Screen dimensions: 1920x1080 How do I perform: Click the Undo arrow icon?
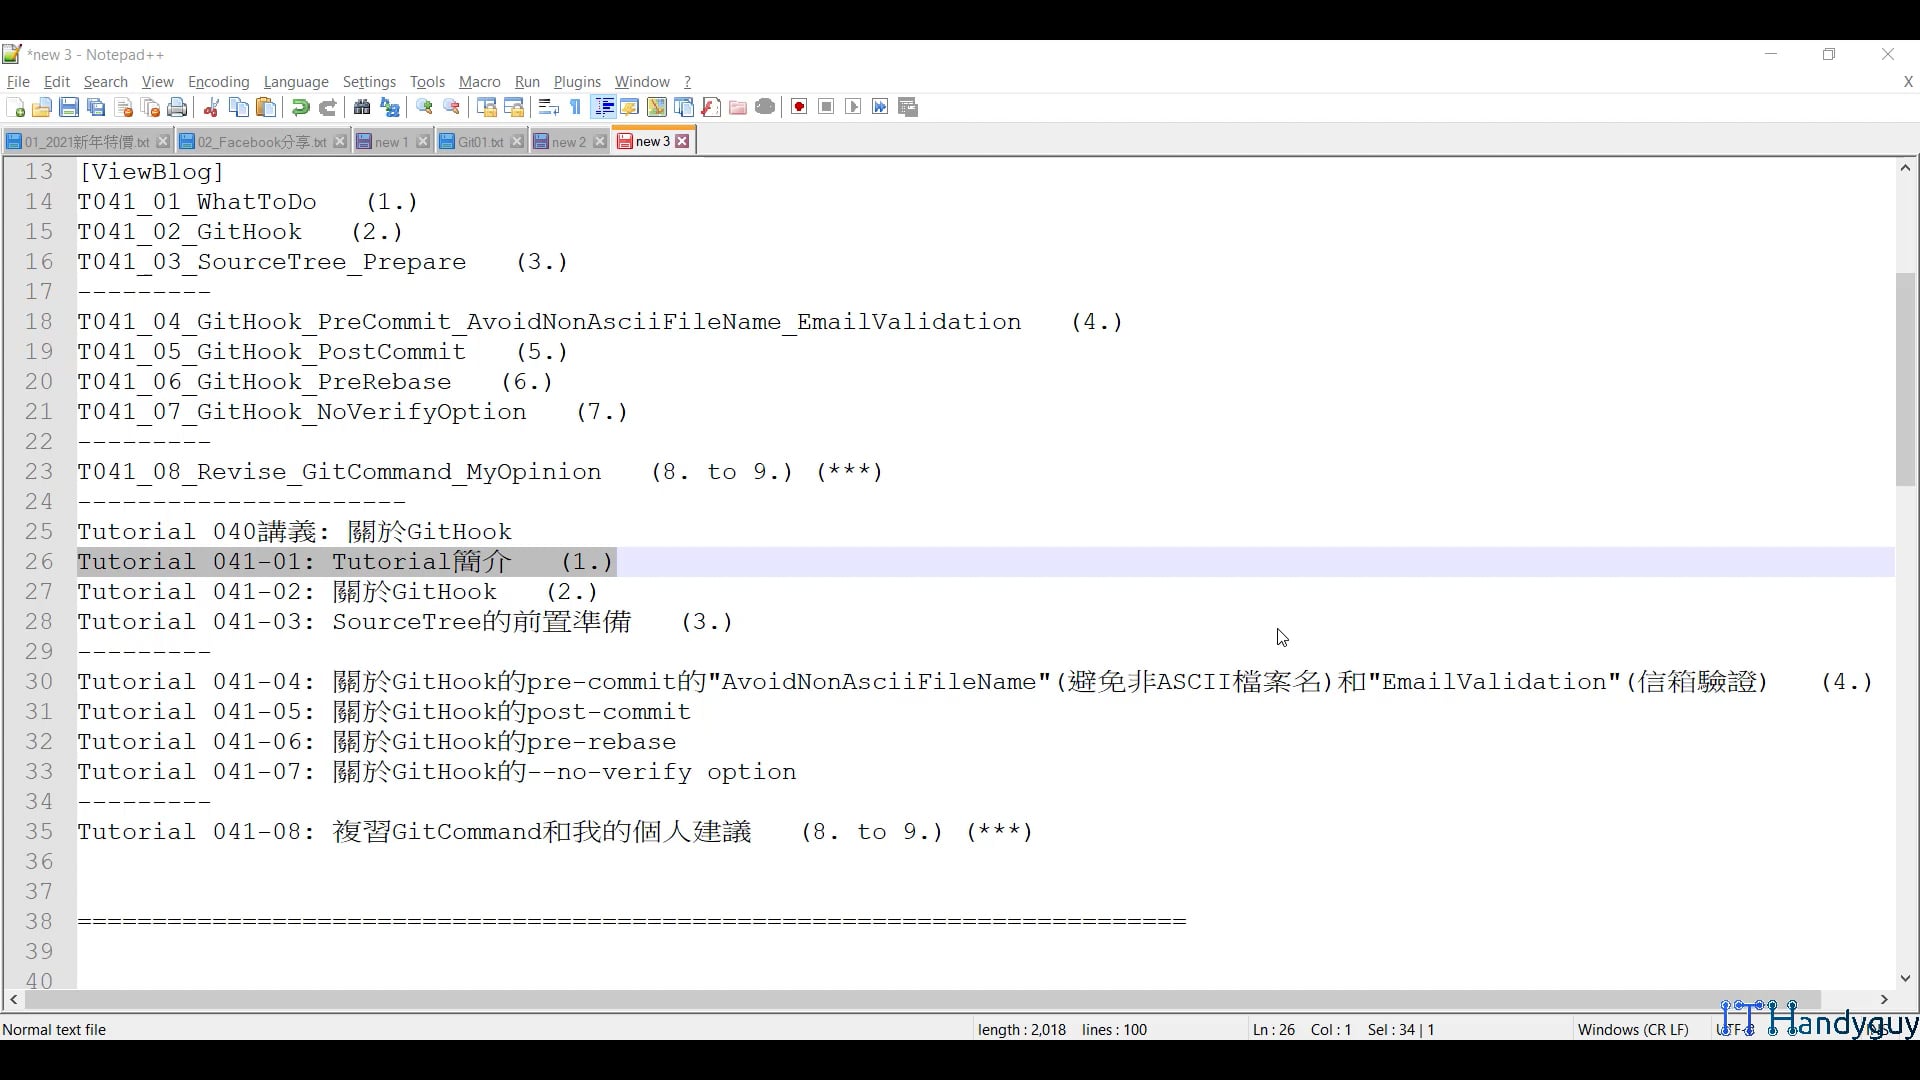(x=299, y=107)
